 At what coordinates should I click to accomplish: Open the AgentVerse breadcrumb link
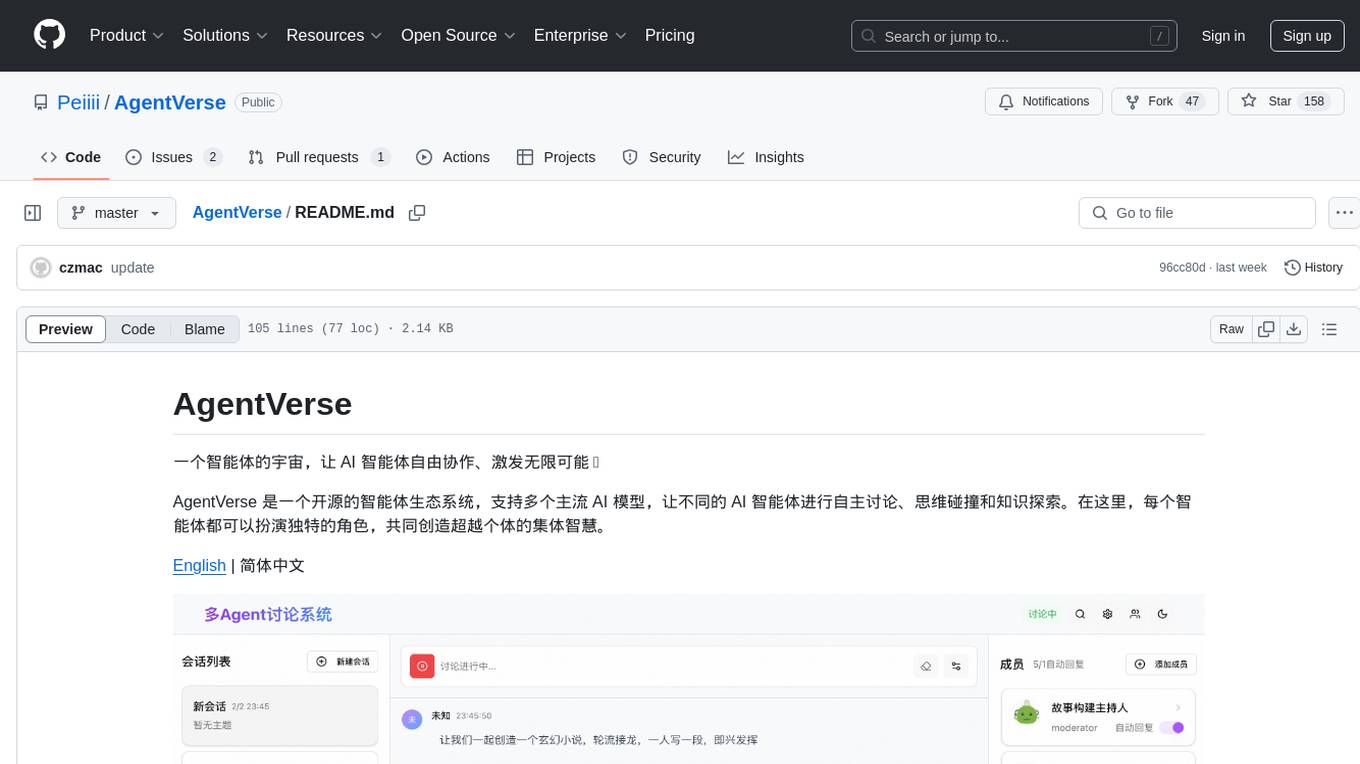(237, 212)
